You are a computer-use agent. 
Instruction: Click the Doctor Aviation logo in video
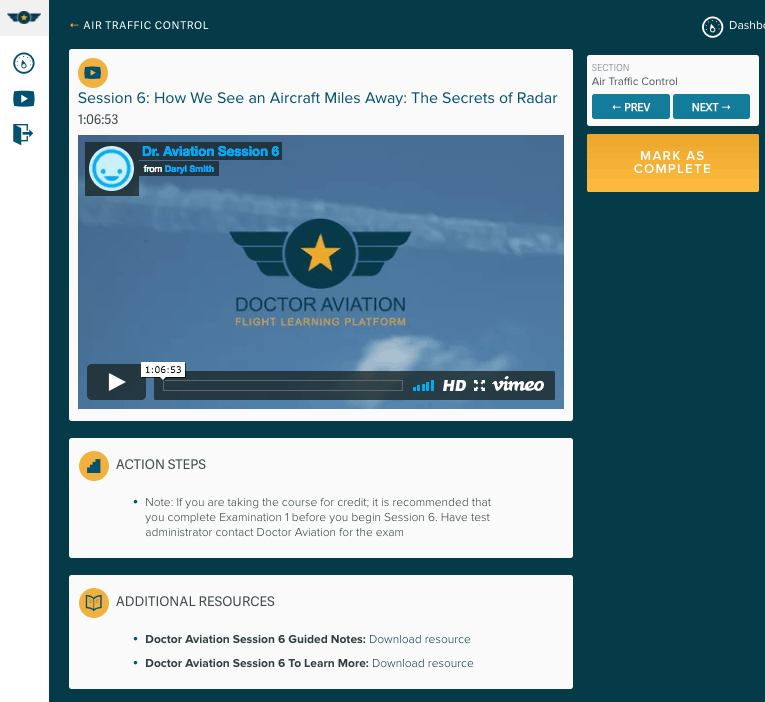(x=321, y=272)
